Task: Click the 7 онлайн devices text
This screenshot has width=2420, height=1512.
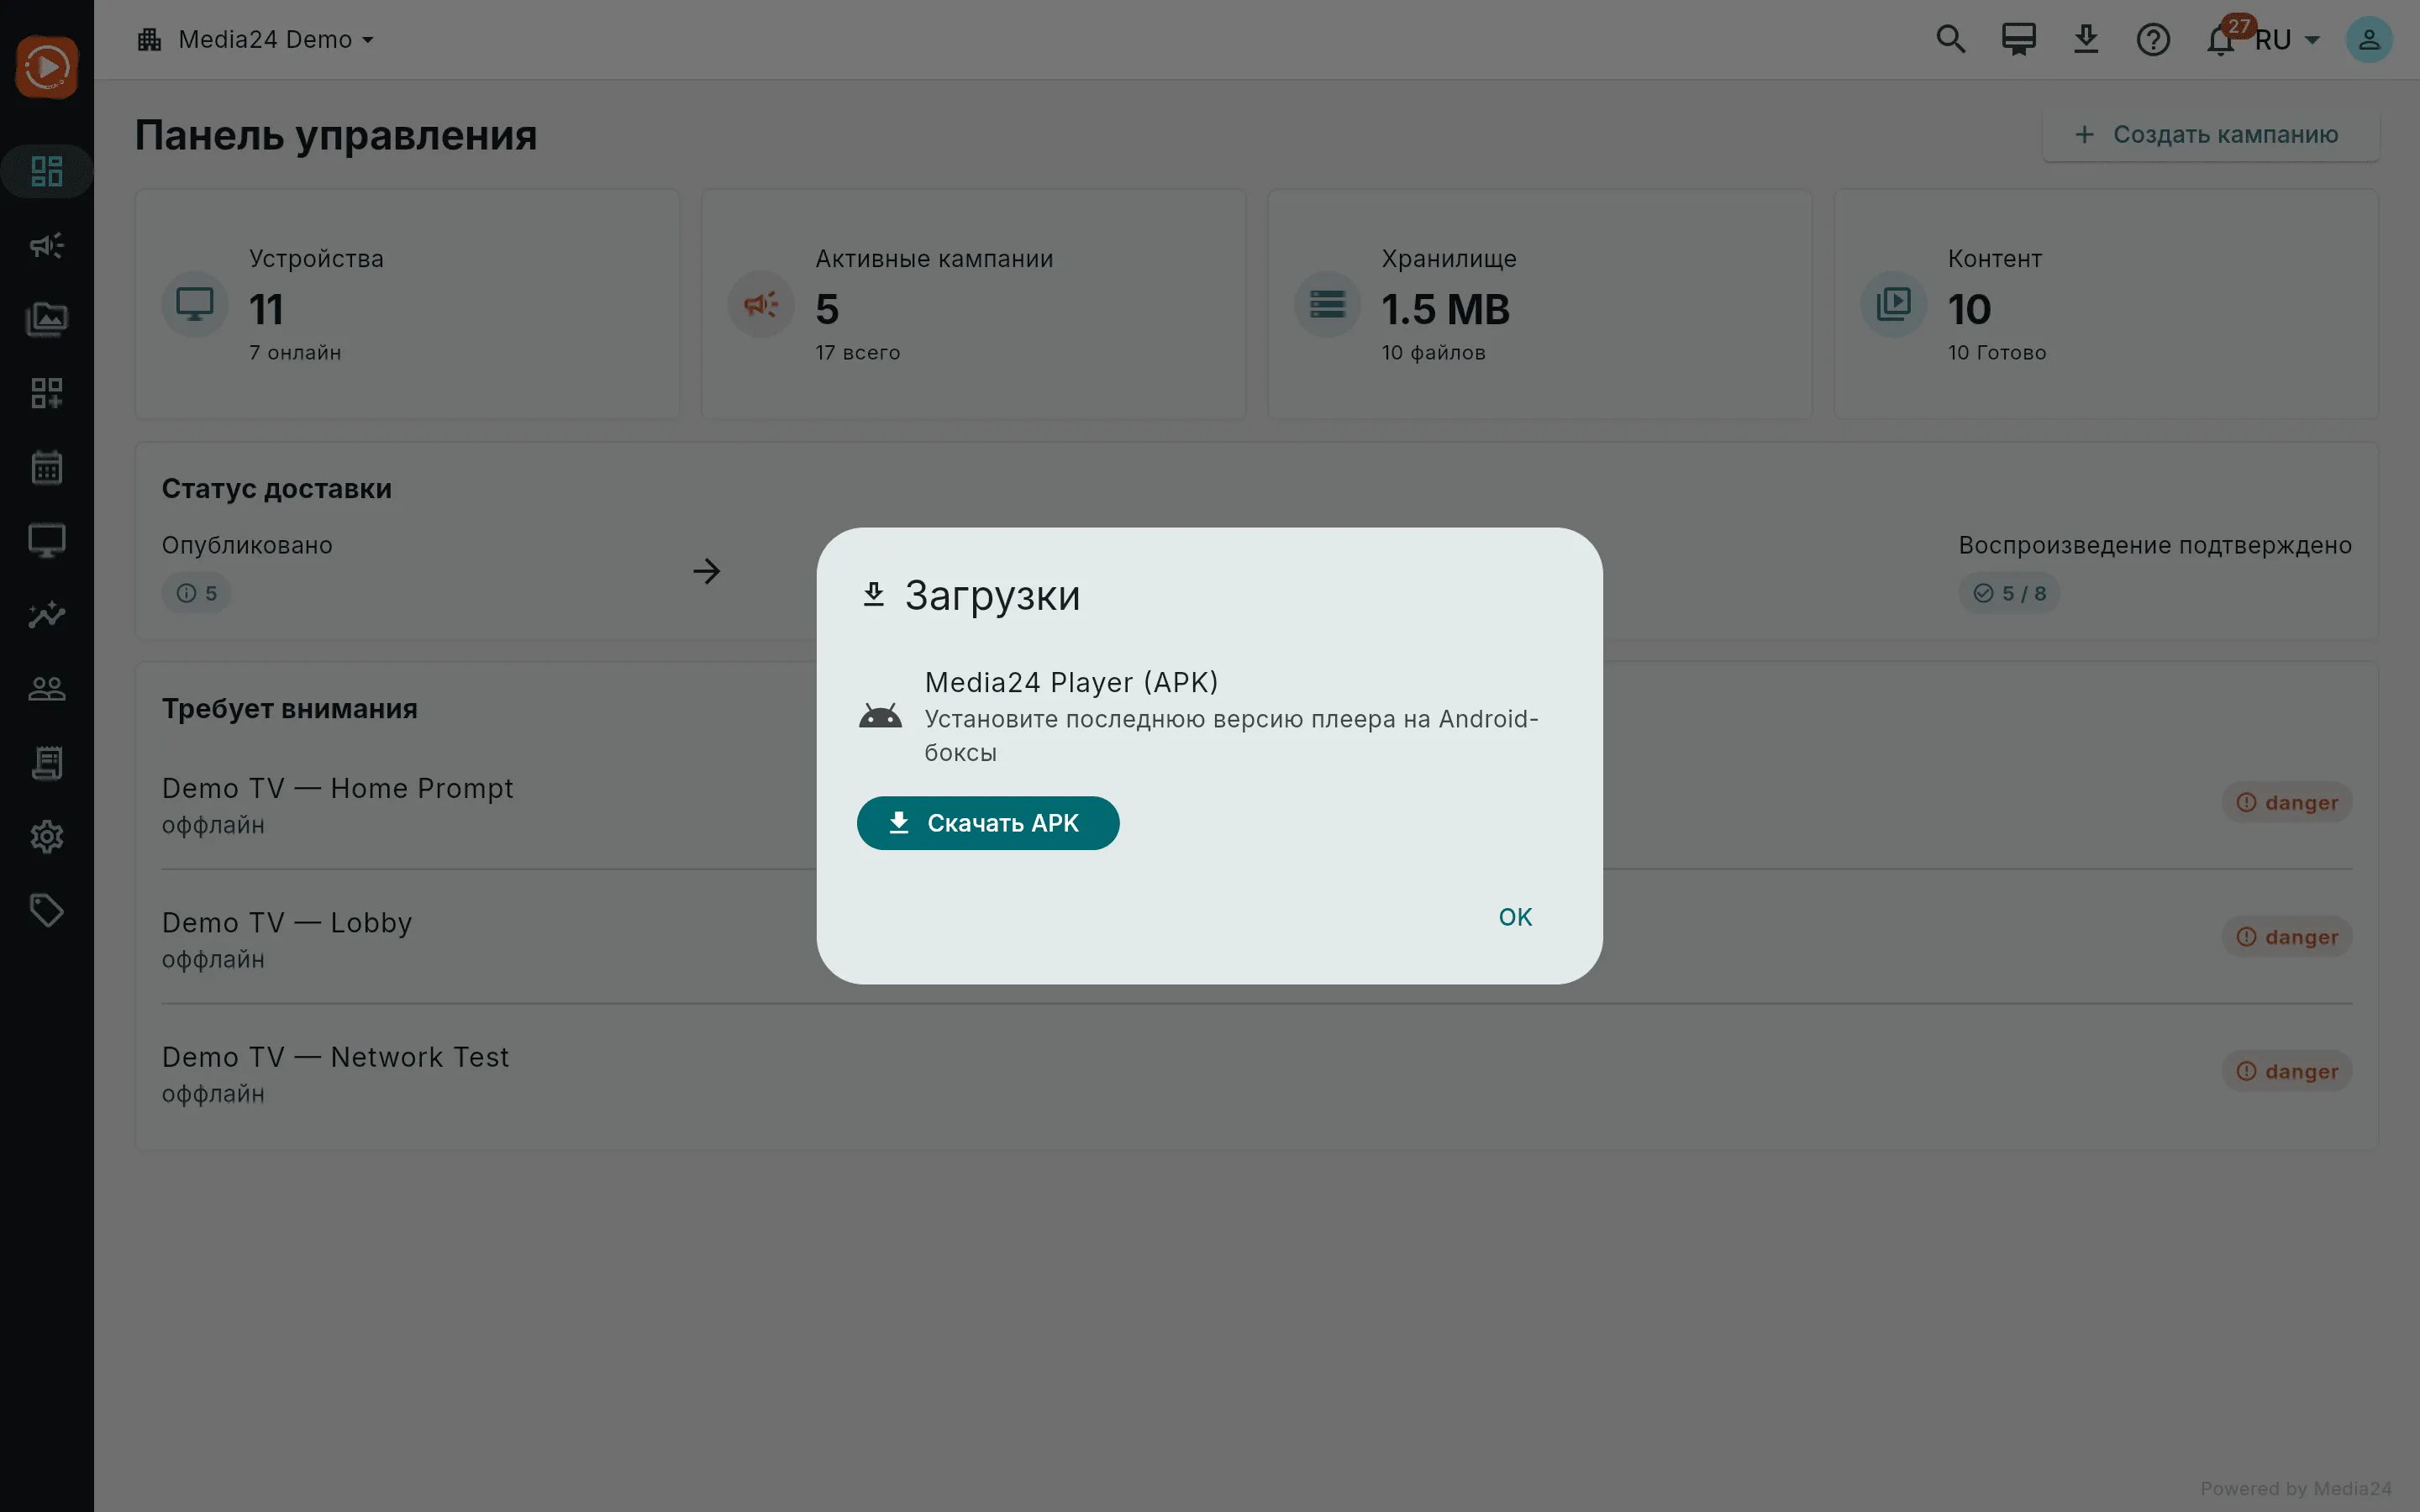Action: [x=295, y=353]
